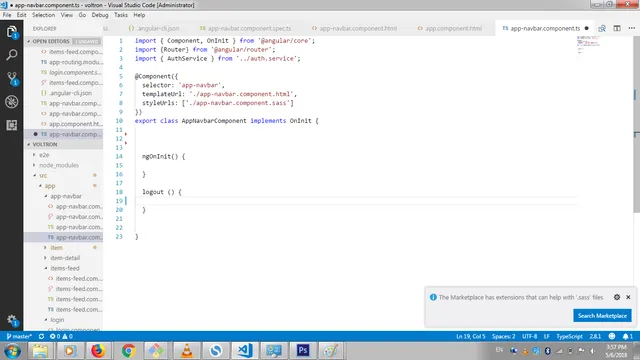Open the notification gear settings icon
The image size is (640, 360).
(x=617, y=297)
